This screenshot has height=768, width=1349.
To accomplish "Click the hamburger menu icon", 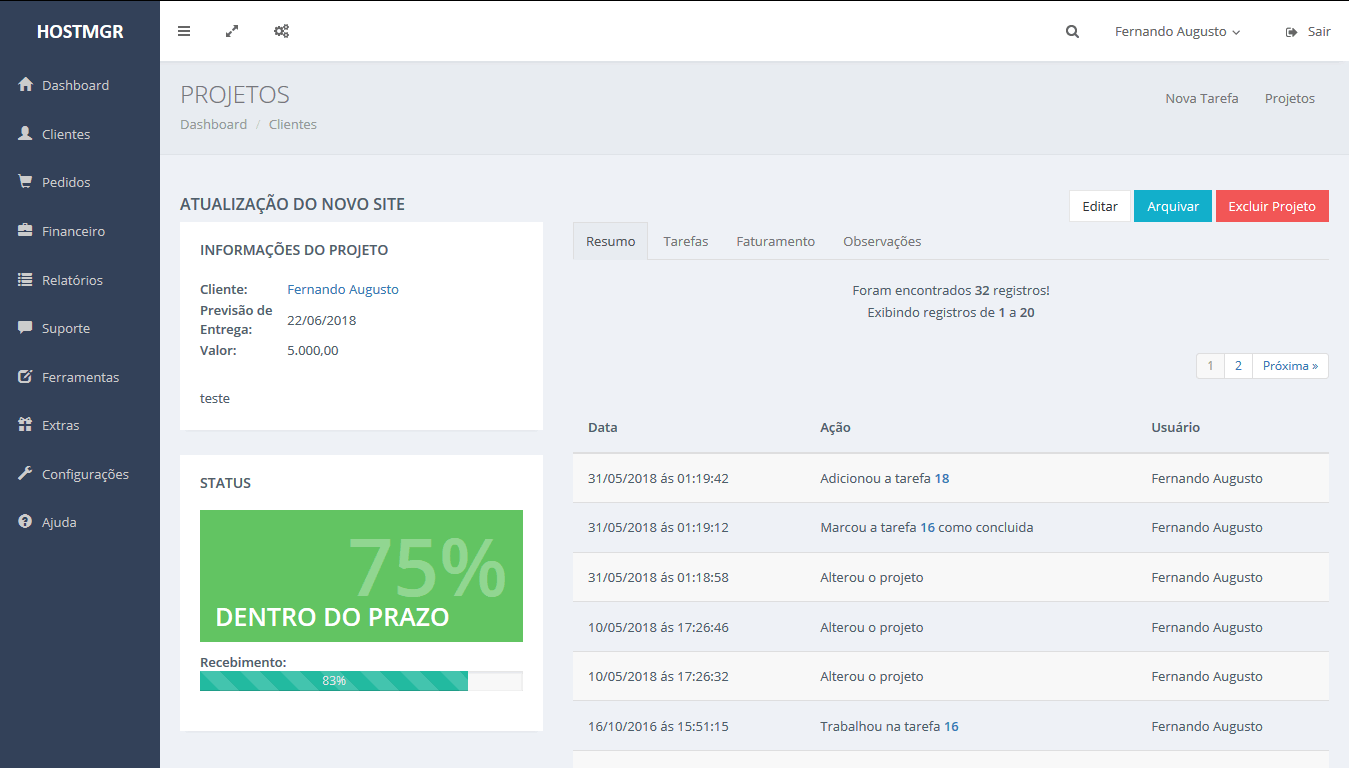I will point(184,31).
